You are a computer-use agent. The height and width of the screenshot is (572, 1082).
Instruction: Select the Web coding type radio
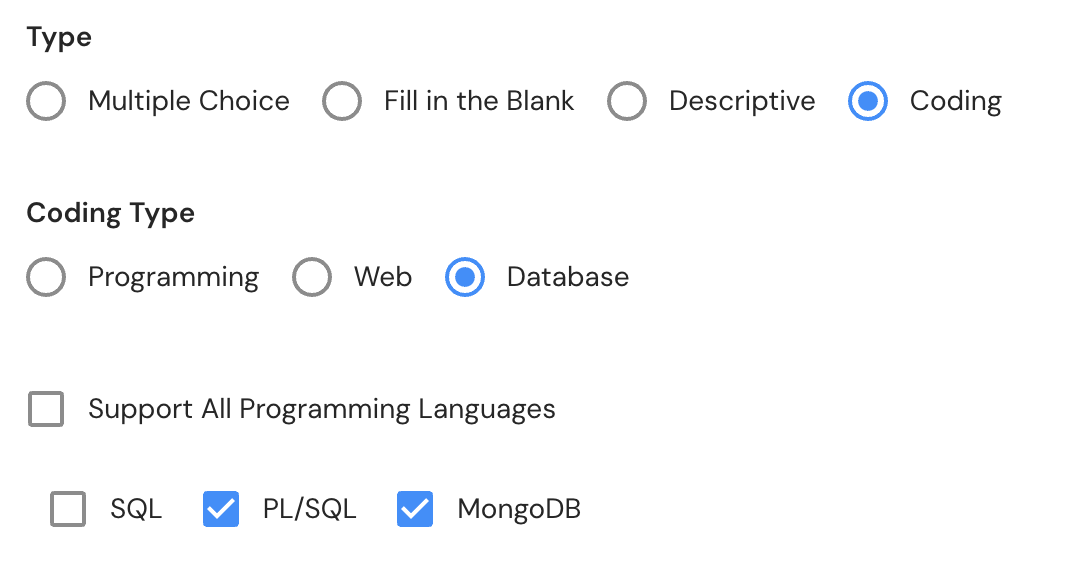[312, 277]
